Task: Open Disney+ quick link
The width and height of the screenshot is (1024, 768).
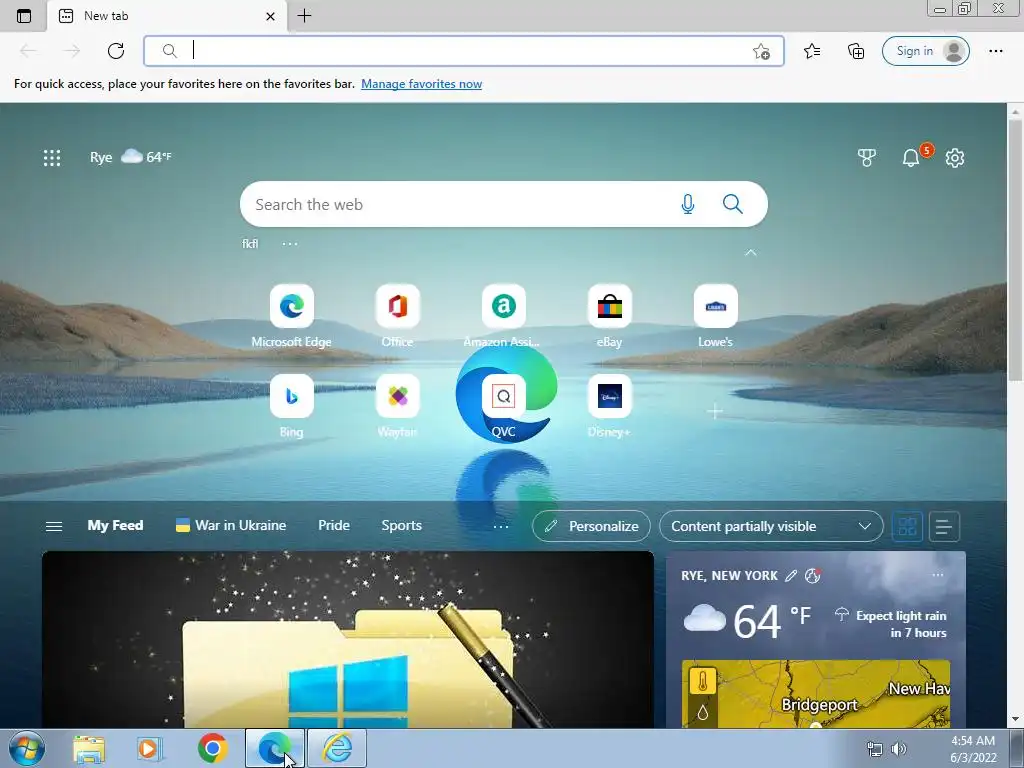Action: pyautogui.click(x=609, y=406)
